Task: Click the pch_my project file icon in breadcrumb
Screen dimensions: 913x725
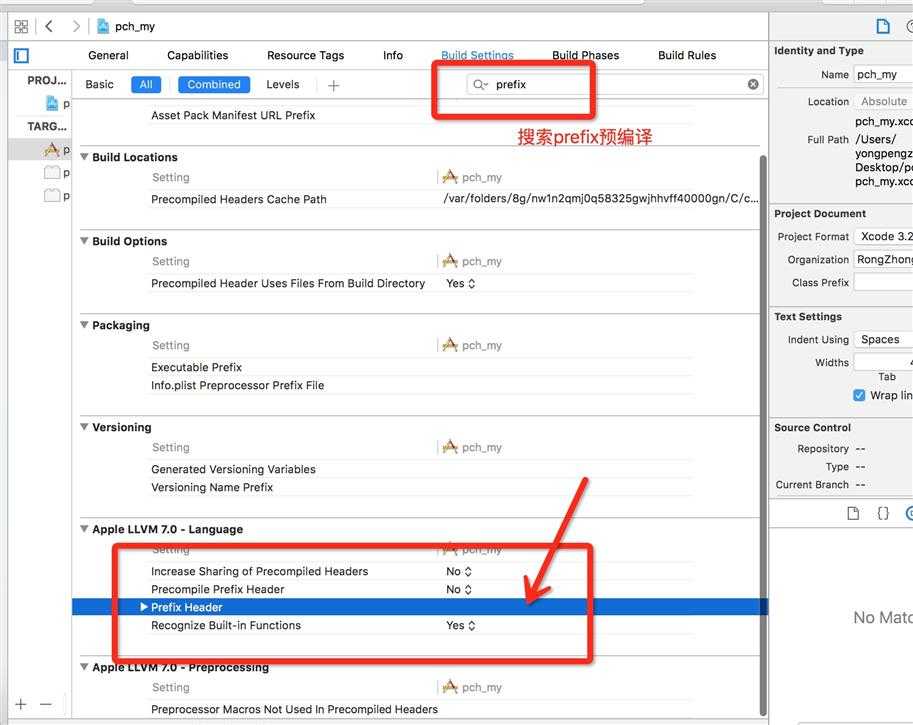Action: (x=103, y=26)
